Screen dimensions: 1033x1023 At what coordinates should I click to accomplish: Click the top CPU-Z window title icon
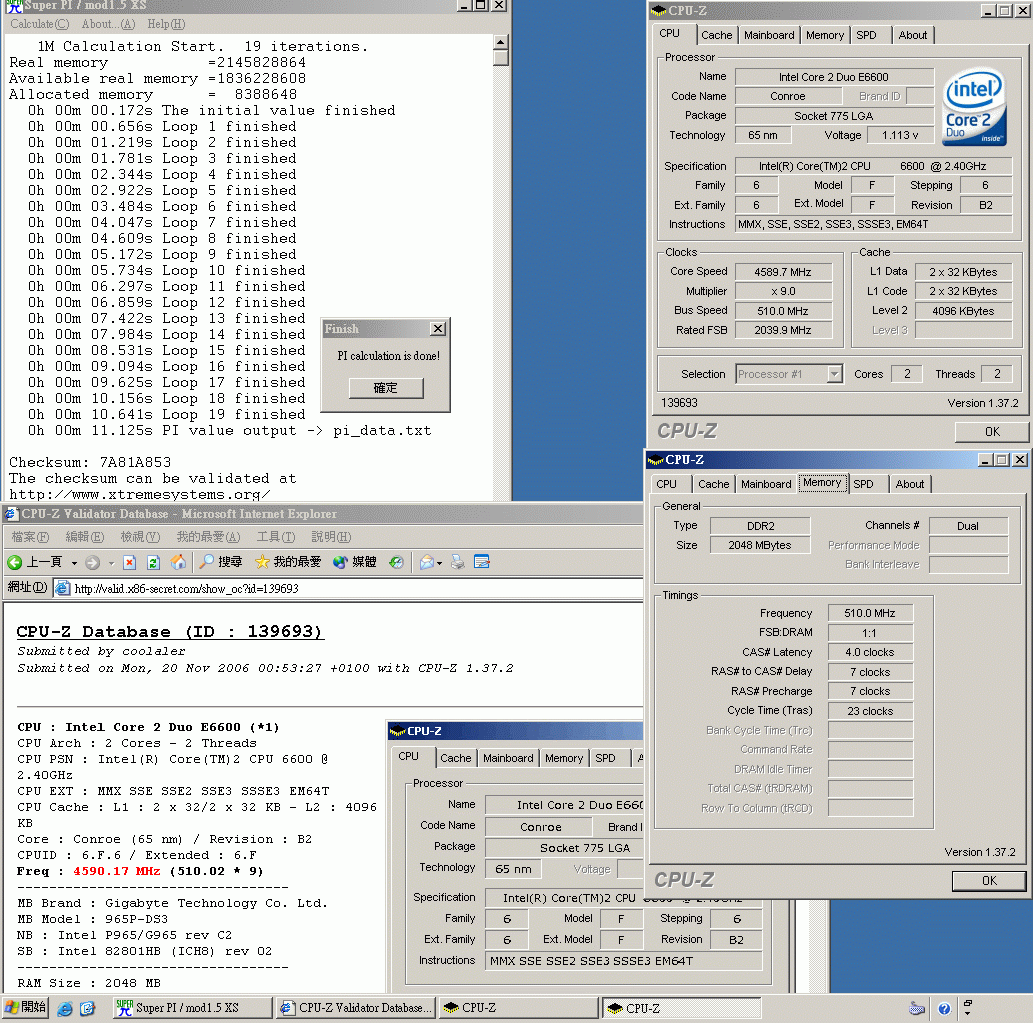coord(659,11)
